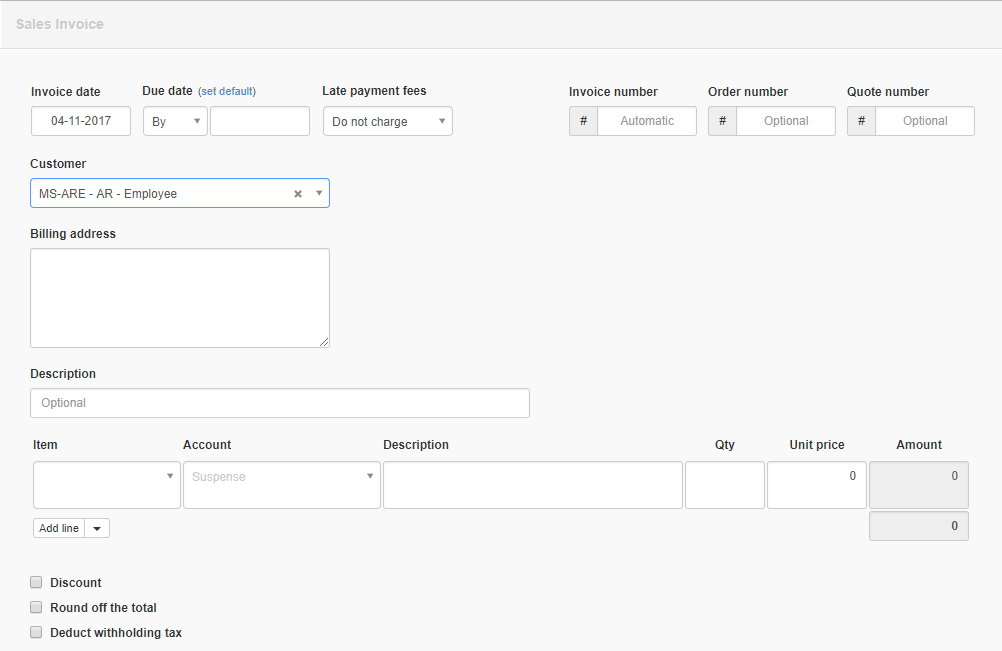Screen dimensions: 1002x651
Task: Click the Invoice date field
Action: (81, 121)
